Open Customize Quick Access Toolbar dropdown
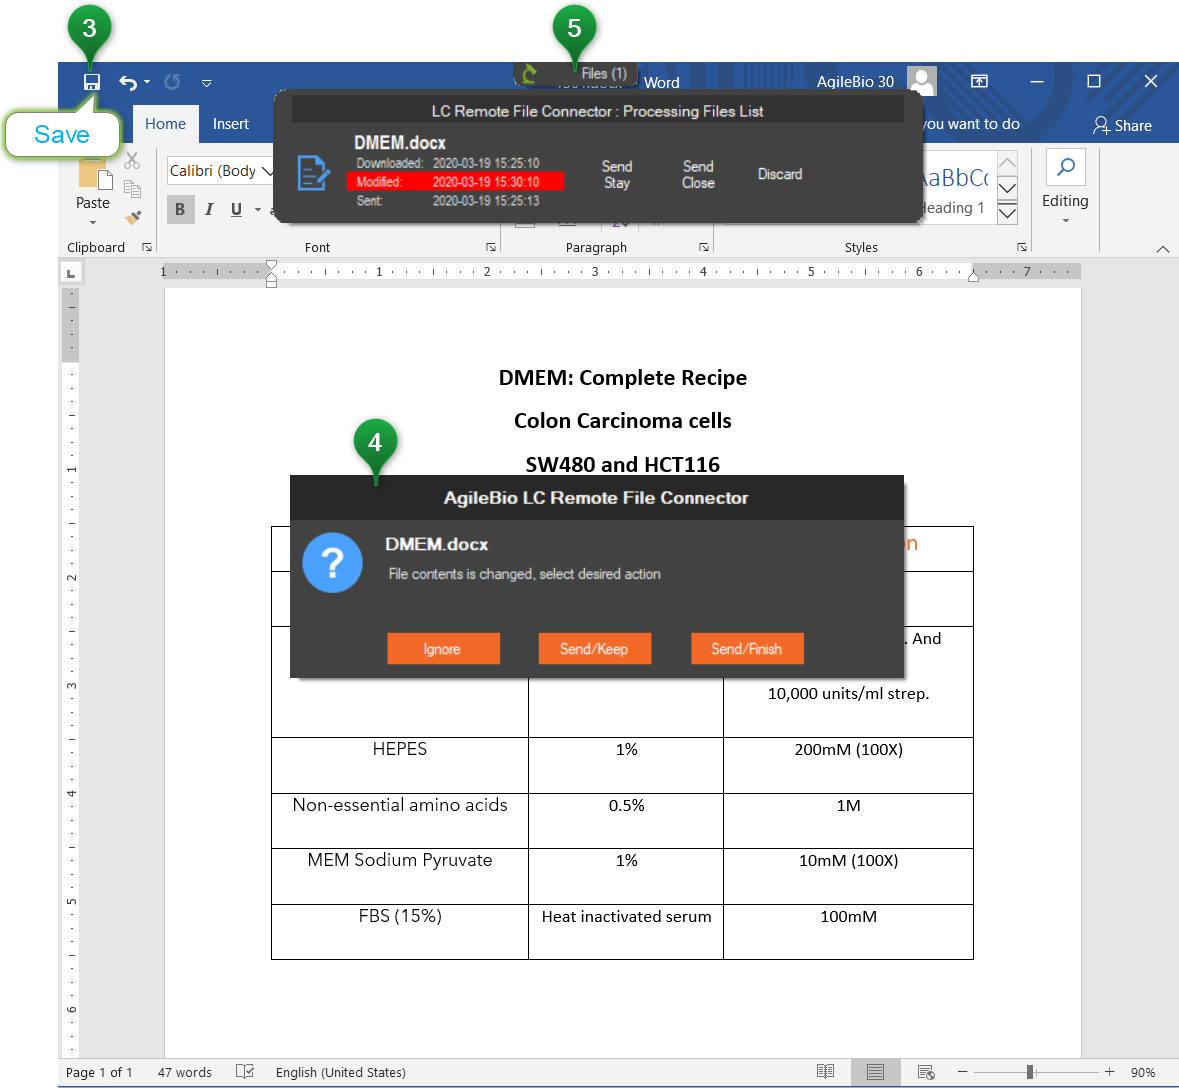1179x1088 pixels. point(206,83)
